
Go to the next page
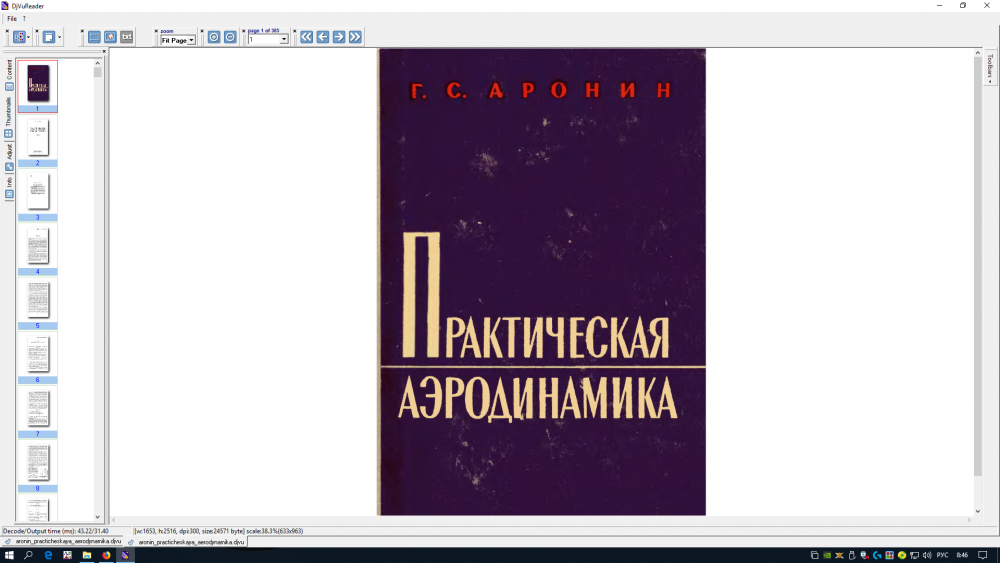point(339,37)
